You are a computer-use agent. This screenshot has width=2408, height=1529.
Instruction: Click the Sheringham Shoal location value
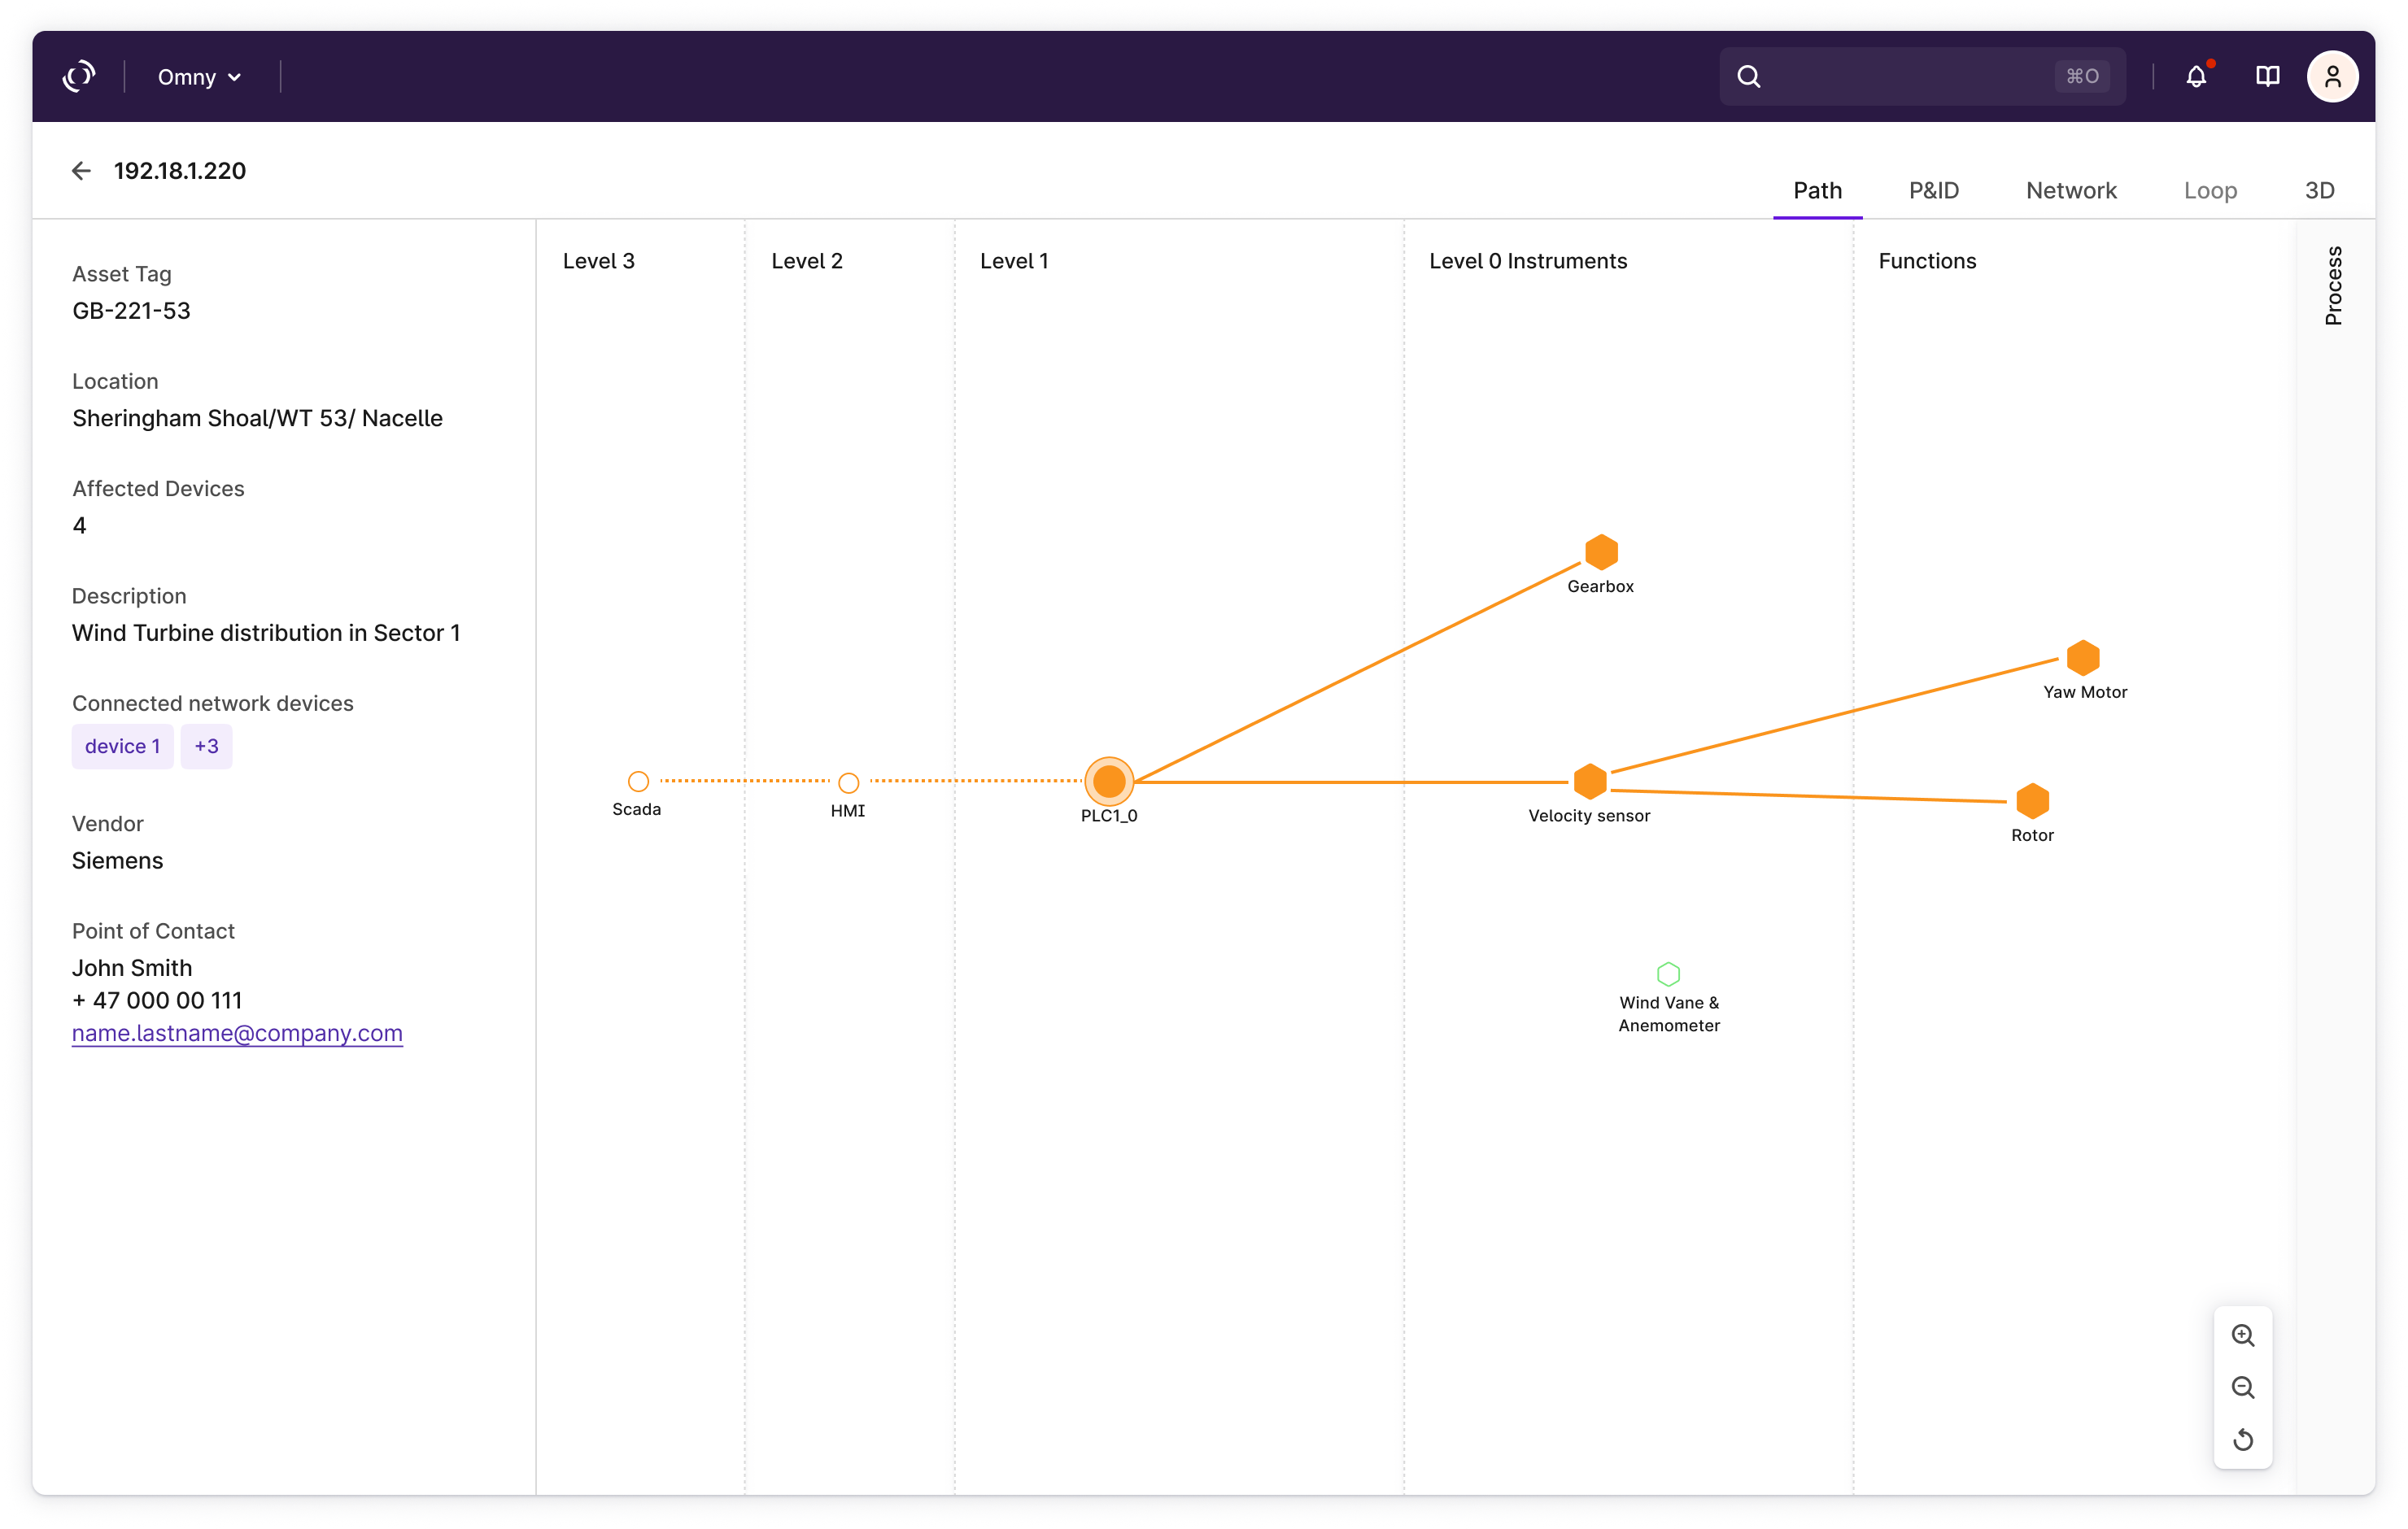pyautogui.click(x=257, y=418)
